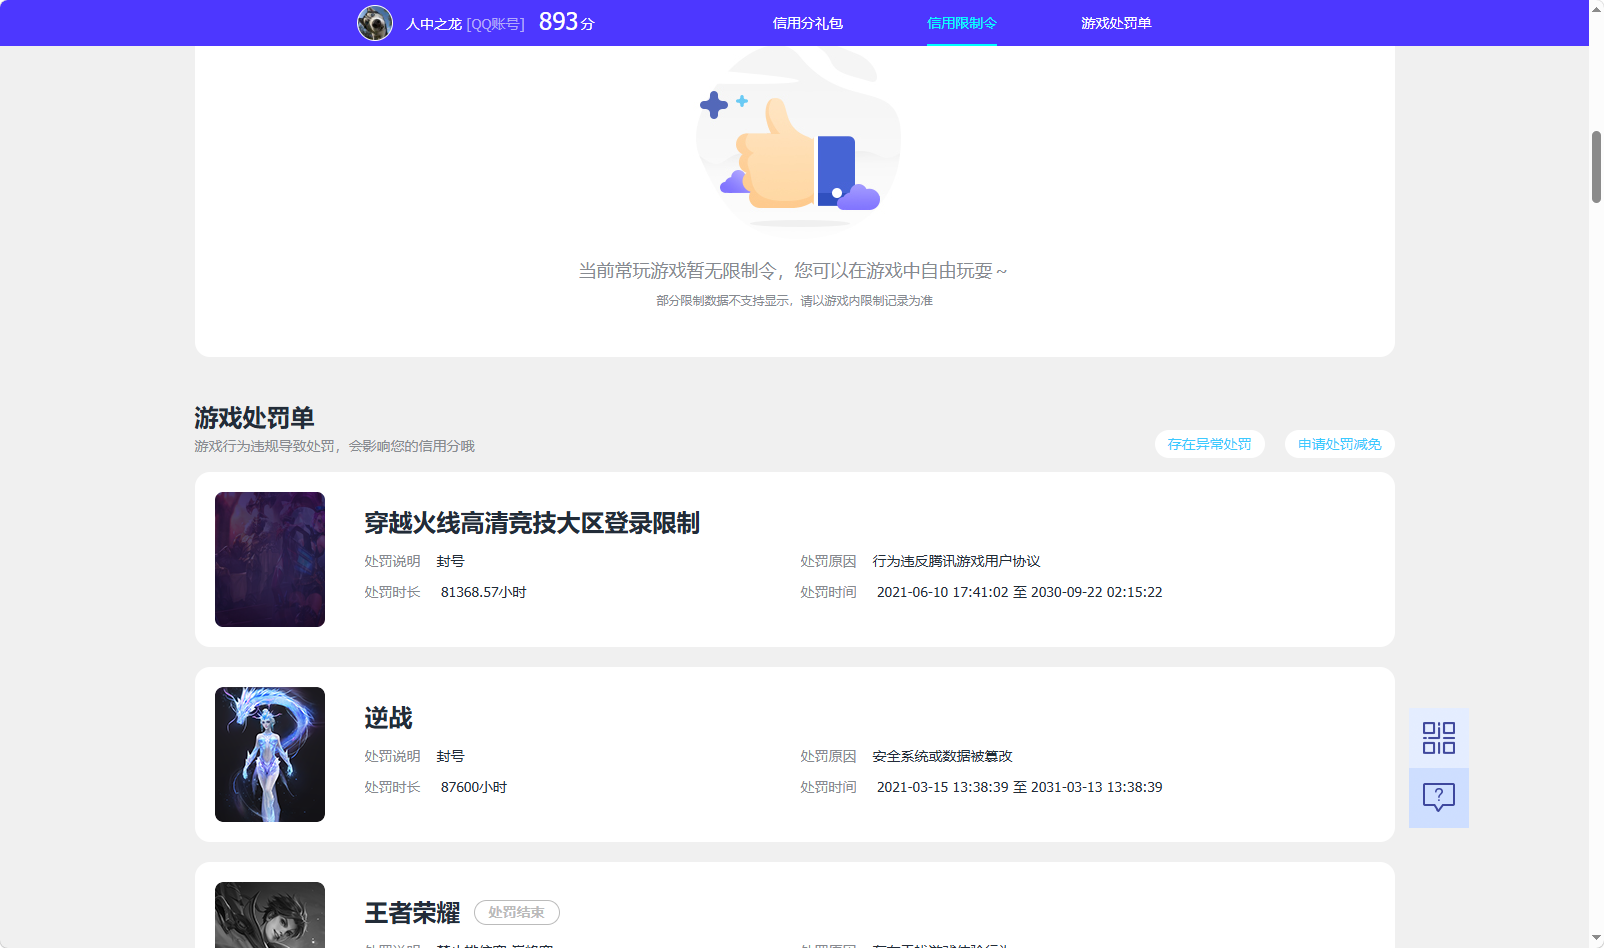This screenshot has width=1604, height=948.
Task: Switch to the 游戏处罚单 tab
Action: (x=1116, y=23)
